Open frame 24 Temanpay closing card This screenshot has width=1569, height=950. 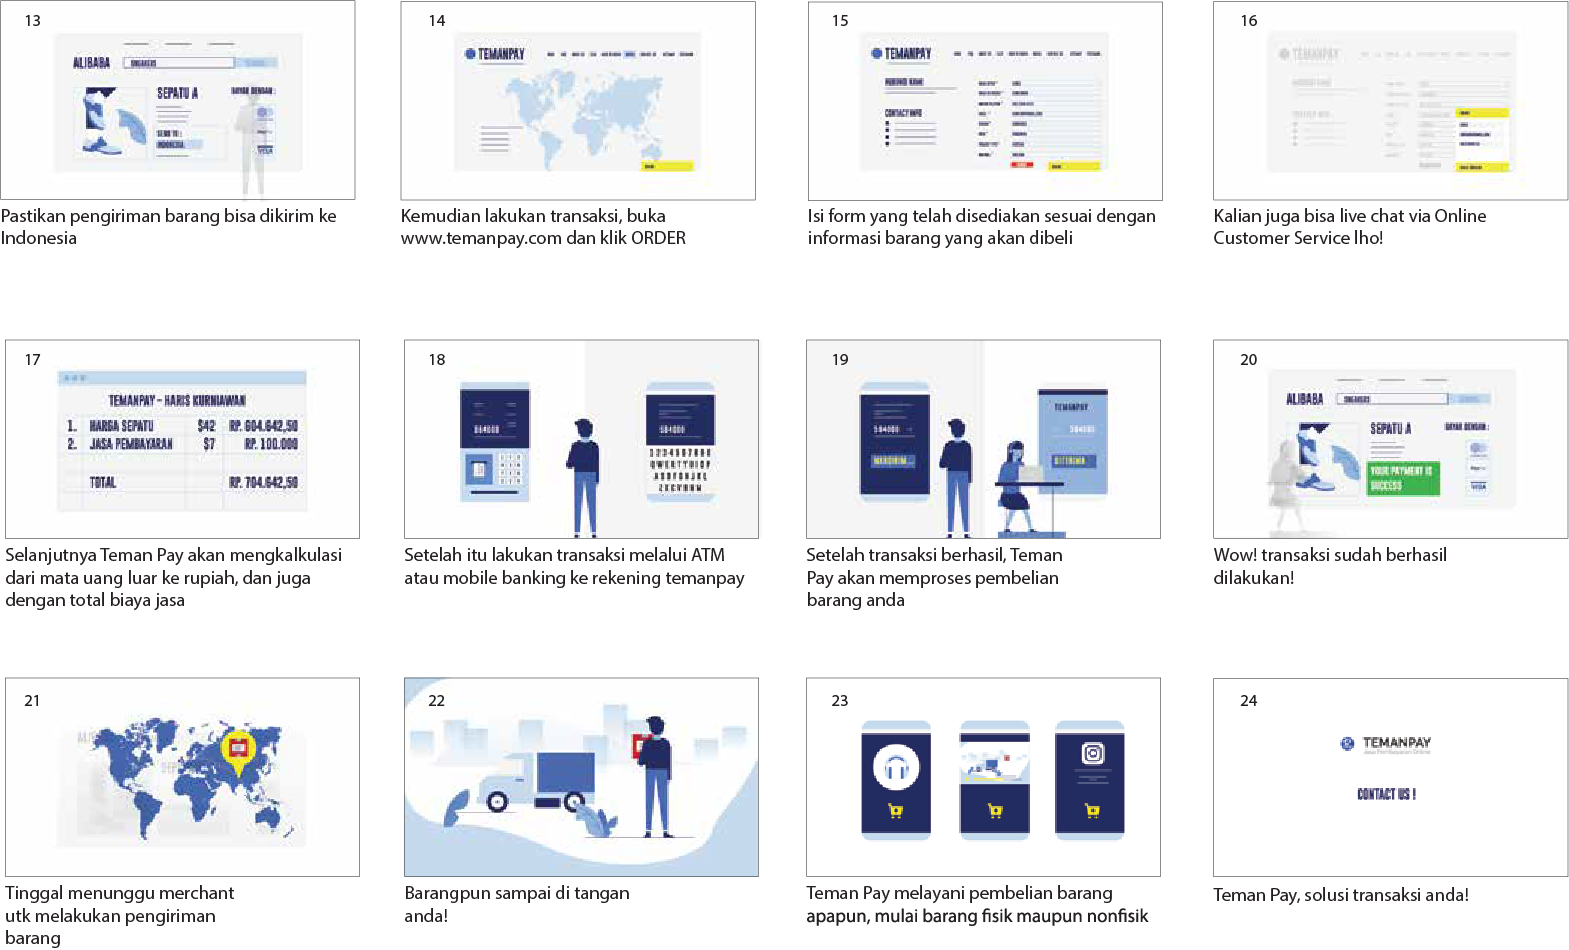(x=1391, y=777)
